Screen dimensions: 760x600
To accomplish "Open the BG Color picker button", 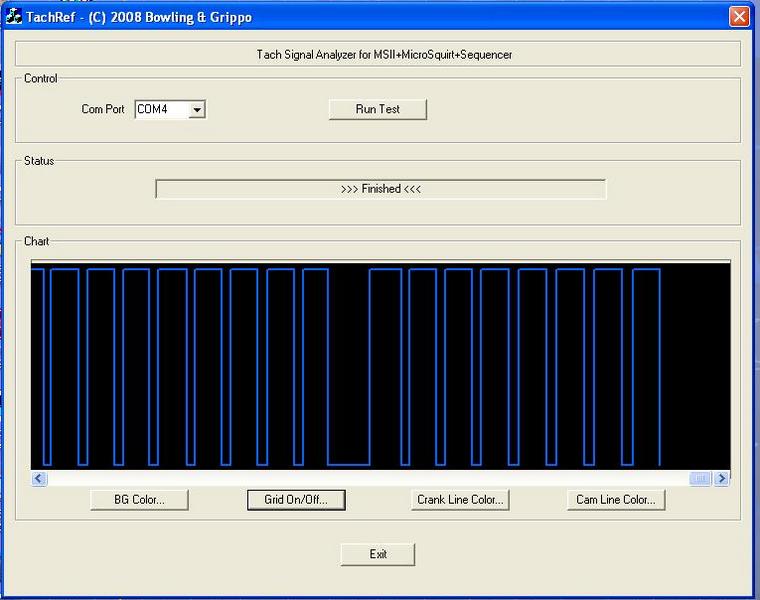I will 140,500.
